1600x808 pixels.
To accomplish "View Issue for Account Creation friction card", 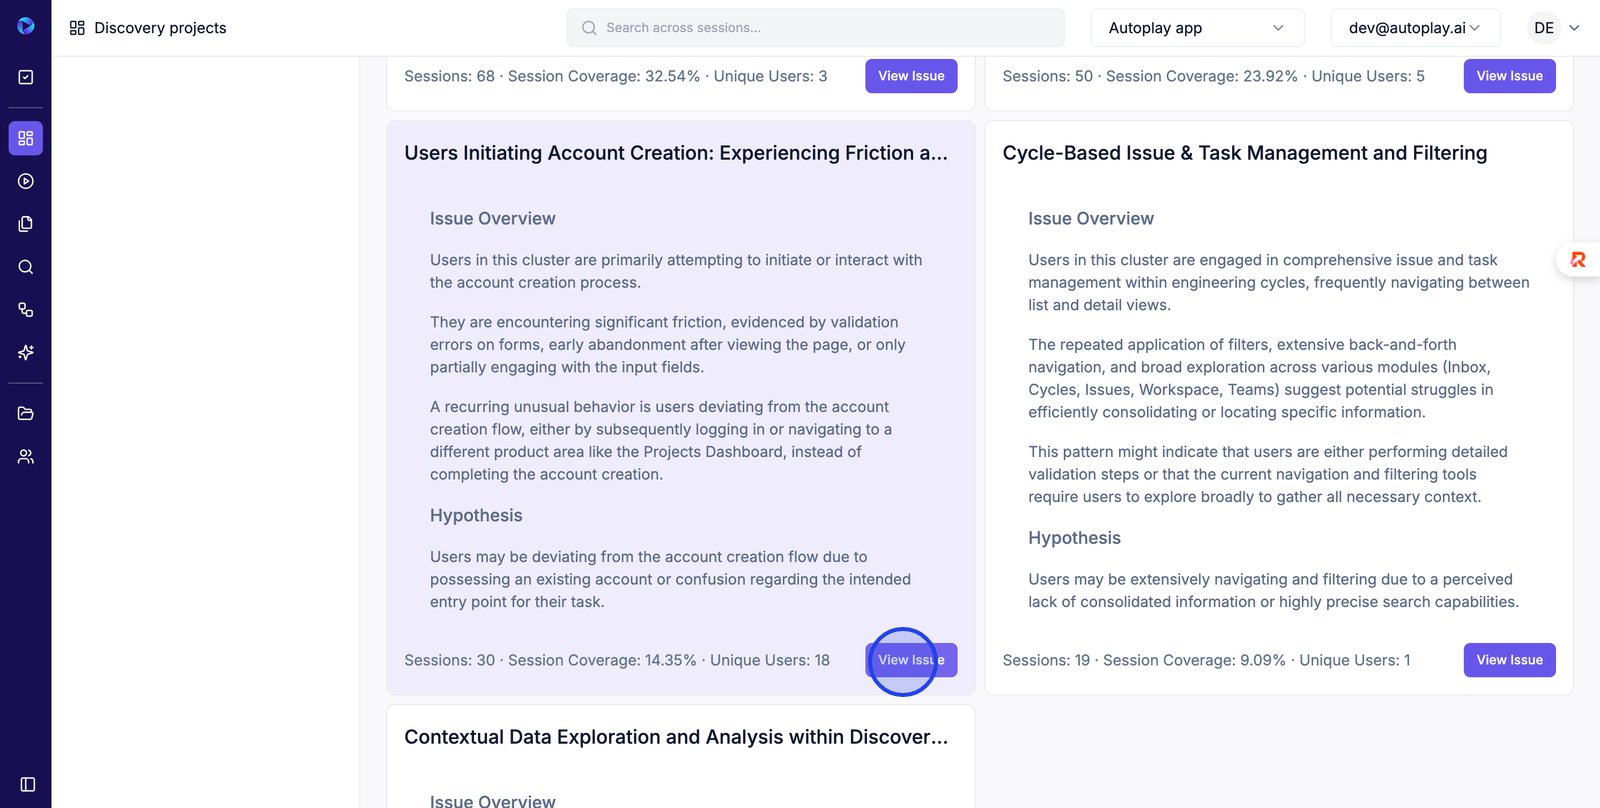I will (911, 660).
